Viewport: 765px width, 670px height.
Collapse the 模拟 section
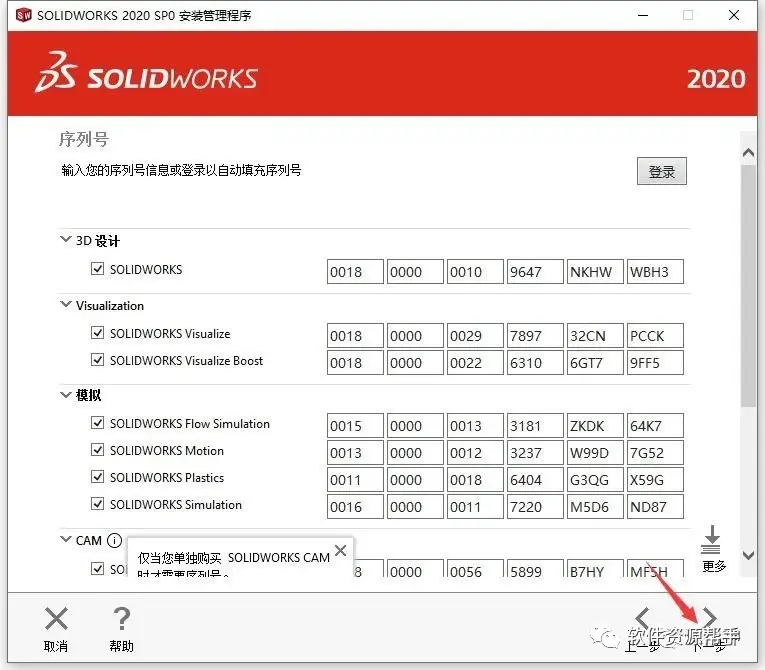pos(65,394)
